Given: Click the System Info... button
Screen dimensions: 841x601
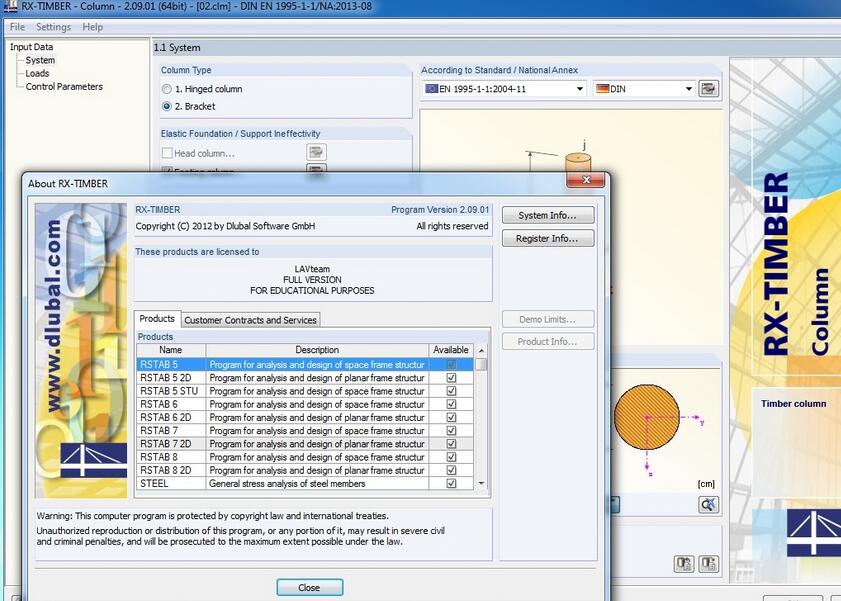Looking at the screenshot, I should click(548, 215).
